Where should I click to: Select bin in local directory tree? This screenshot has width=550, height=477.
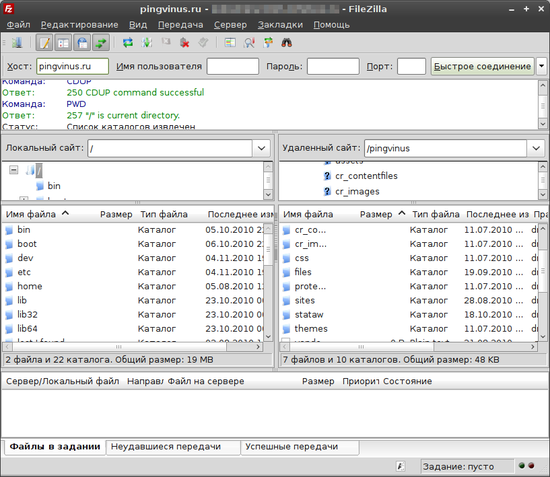pos(54,186)
